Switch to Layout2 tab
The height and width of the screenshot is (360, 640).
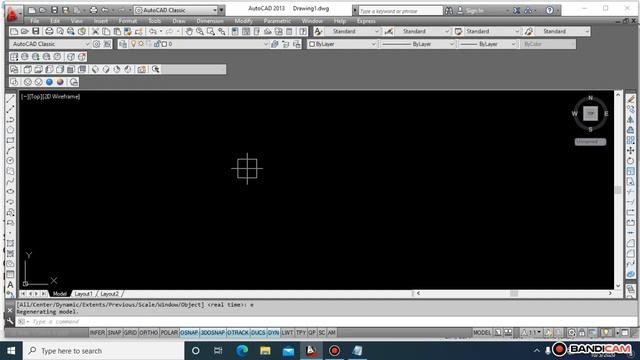pyautogui.click(x=109, y=294)
